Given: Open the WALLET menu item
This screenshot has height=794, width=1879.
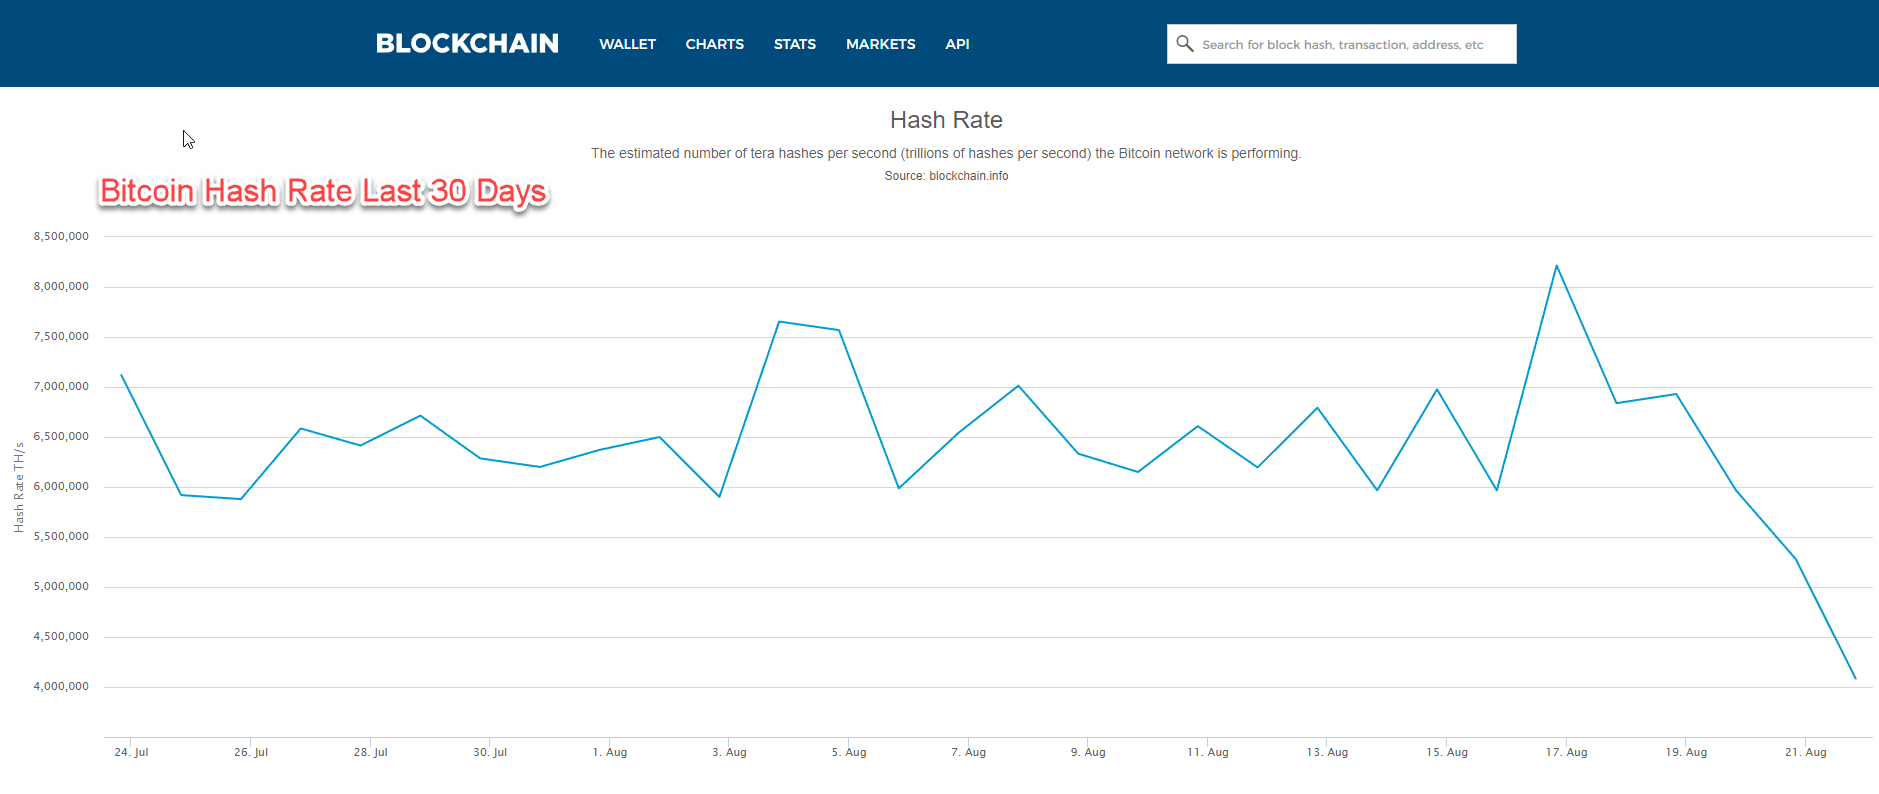Looking at the screenshot, I should point(627,44).
